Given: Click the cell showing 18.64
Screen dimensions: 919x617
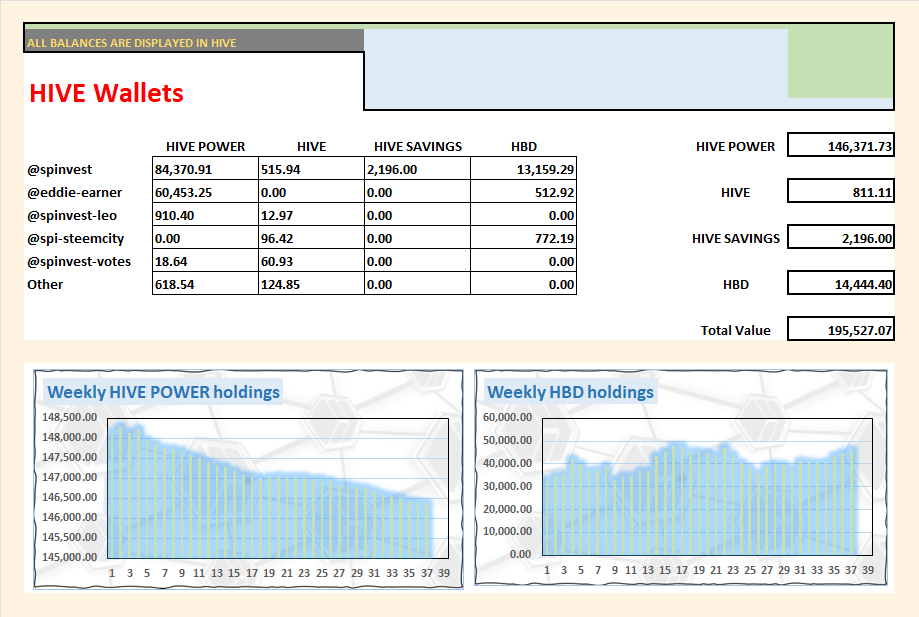Looking at the screenshot, I should click(205, 260).
